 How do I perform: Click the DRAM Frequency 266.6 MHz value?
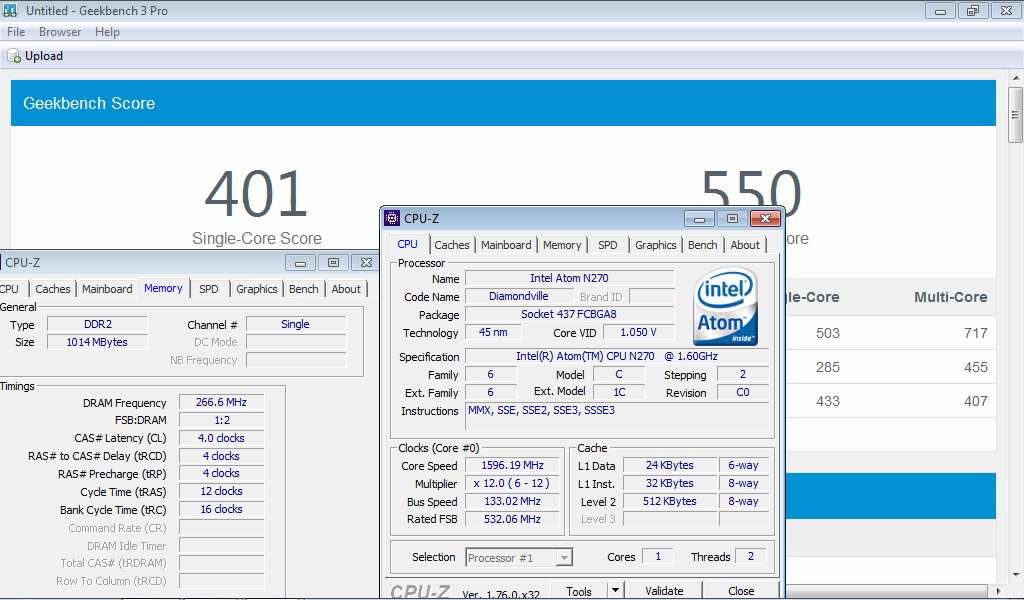221,402
